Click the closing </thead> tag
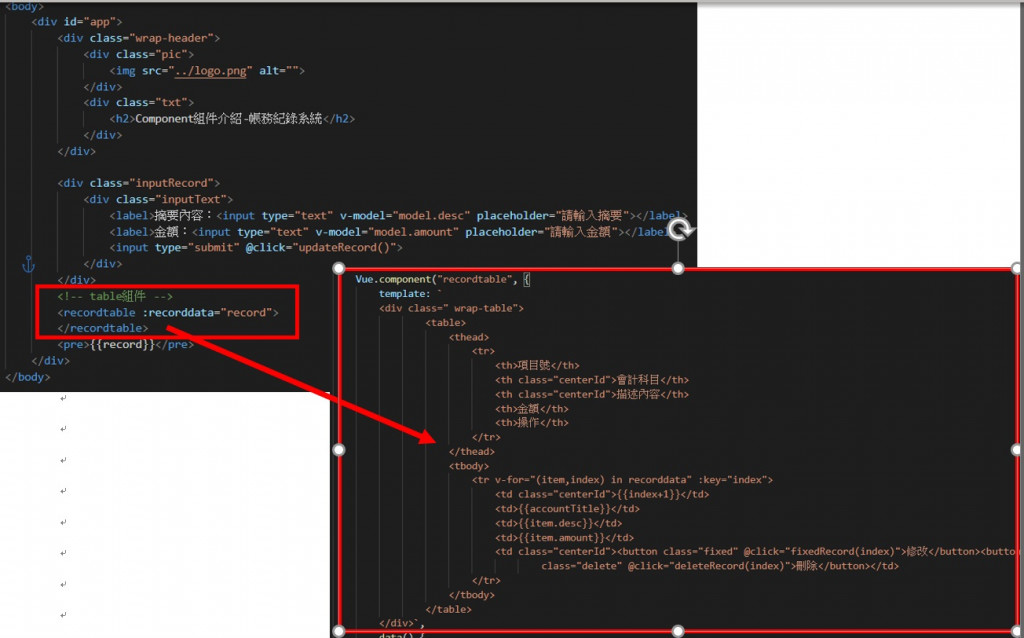Screen dimensions: 1024x638 [x=472, y=452]
